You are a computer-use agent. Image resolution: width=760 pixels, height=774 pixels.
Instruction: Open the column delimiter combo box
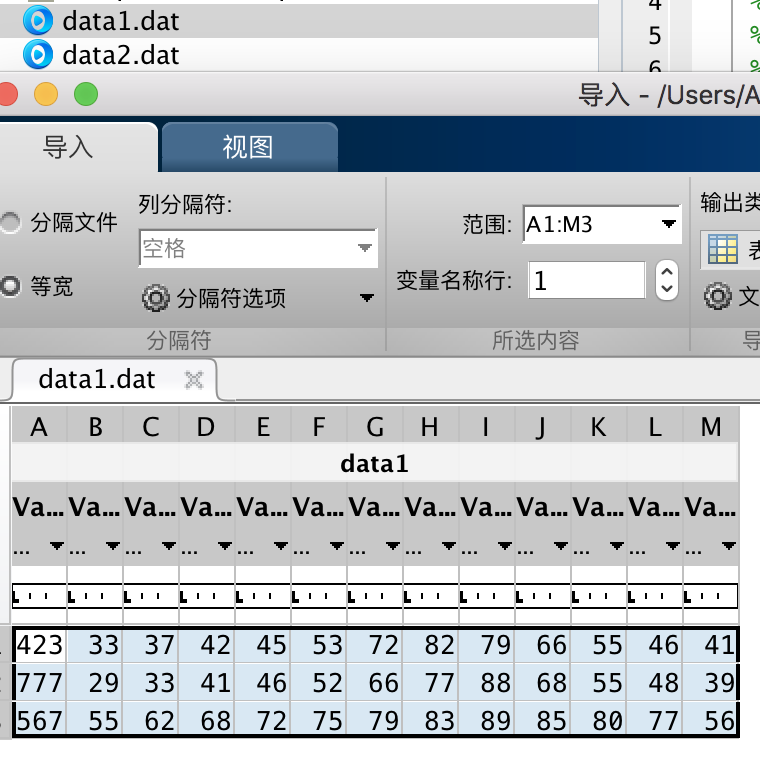pos(258,248)
